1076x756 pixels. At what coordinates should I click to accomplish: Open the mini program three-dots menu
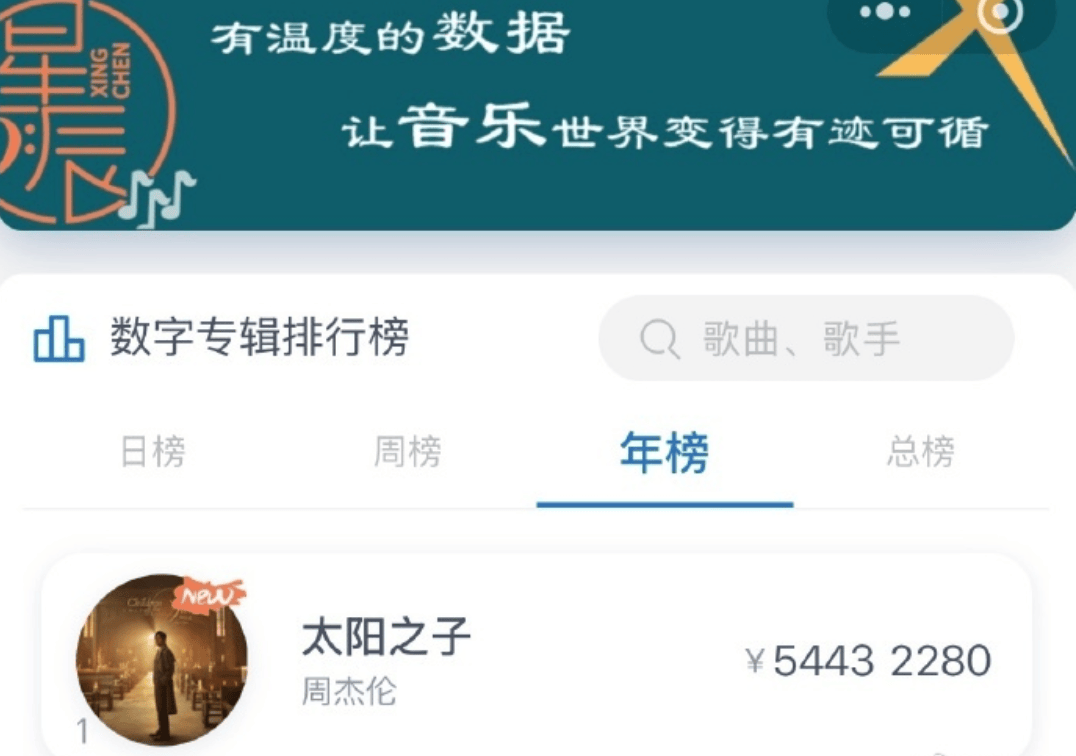click(x=885, y=12)
